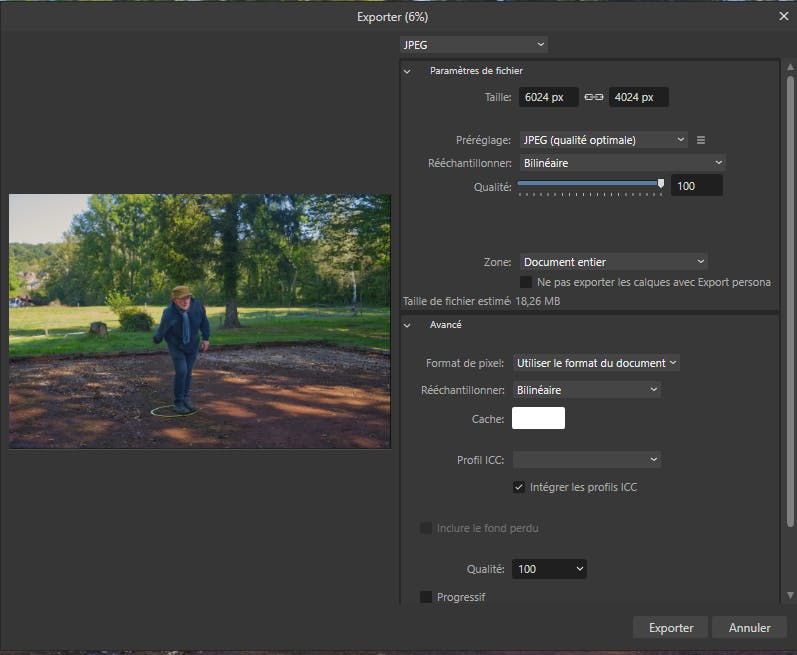Open the Avancé Qualité 100 dropdown

(549, 569)
